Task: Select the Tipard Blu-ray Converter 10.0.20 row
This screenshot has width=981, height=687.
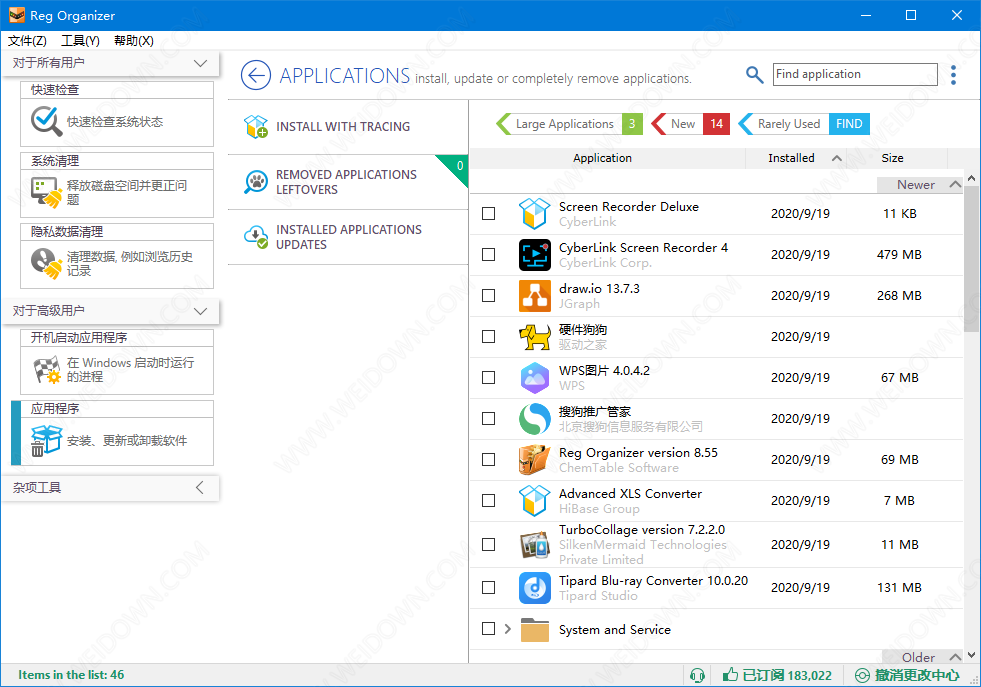Action: tap(716, 588)
